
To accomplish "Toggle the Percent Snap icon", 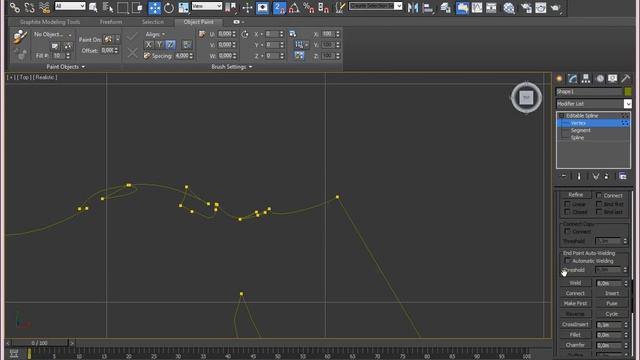I will click(309, 7).
